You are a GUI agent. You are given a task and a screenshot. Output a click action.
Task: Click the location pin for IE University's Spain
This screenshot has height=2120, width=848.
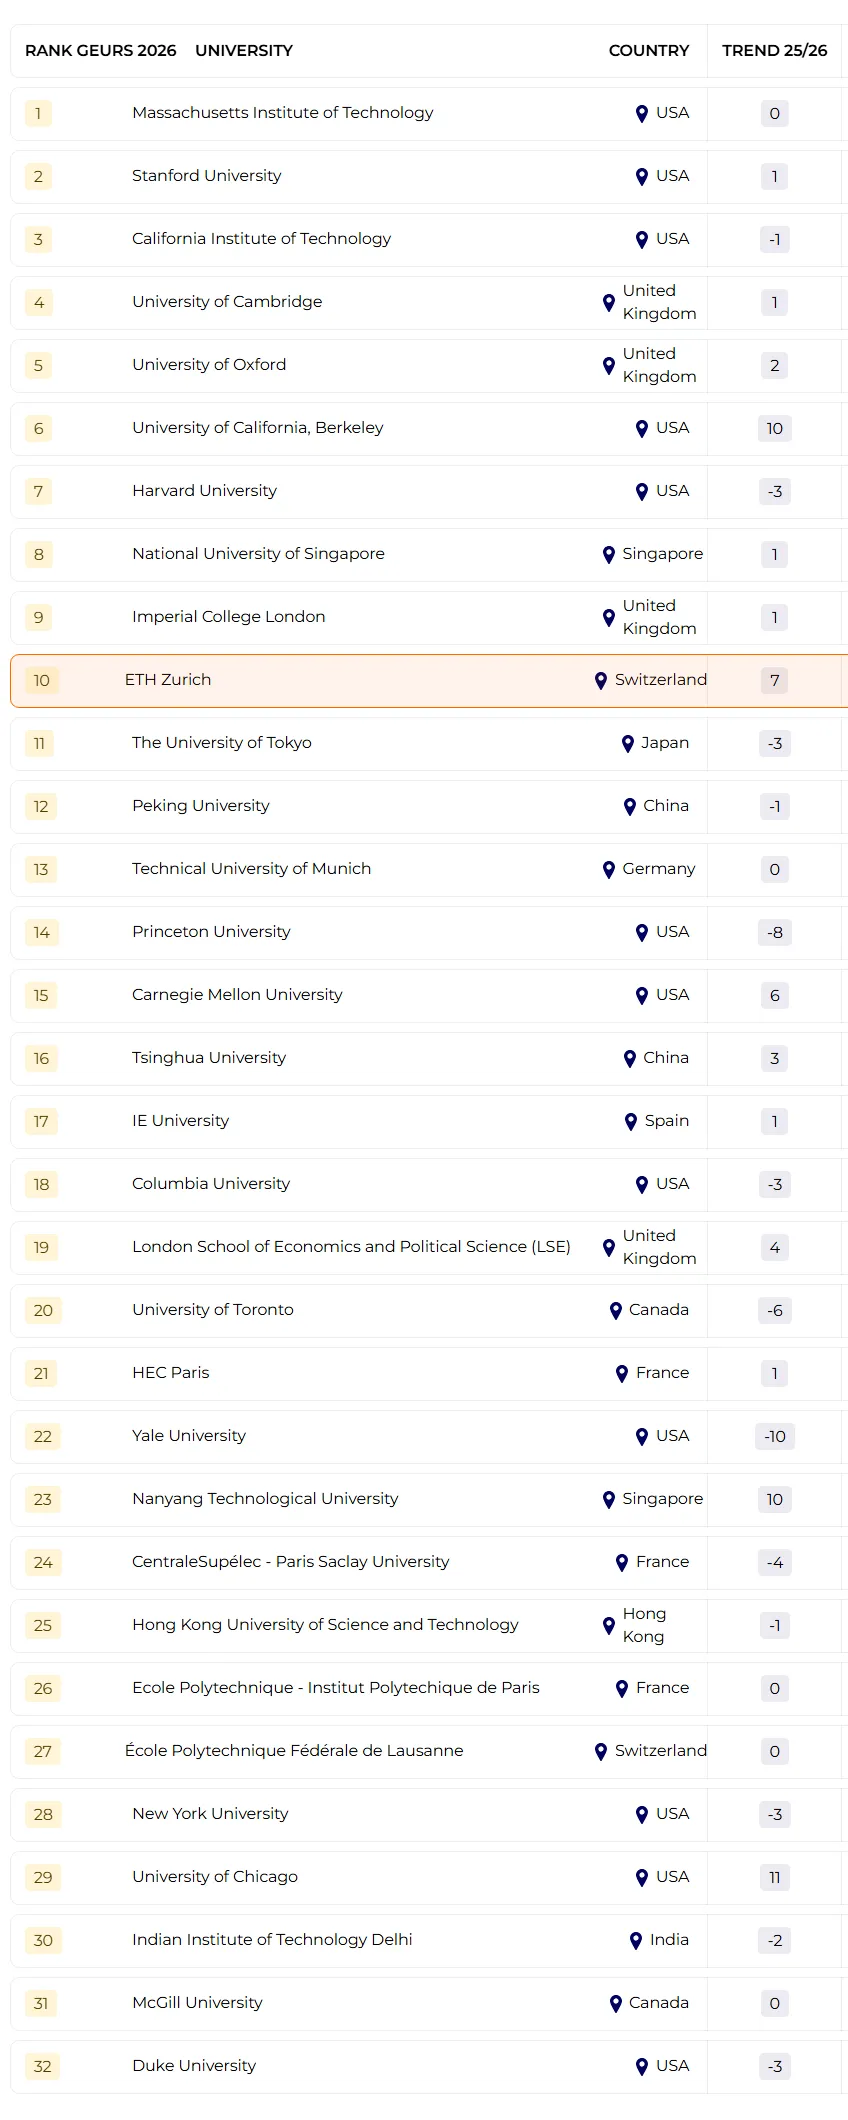631,1122
